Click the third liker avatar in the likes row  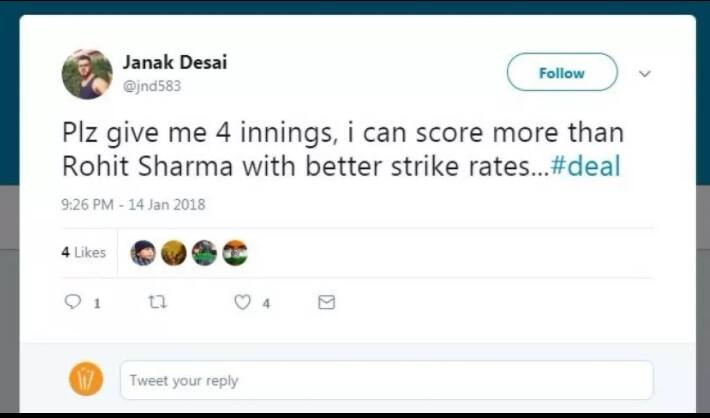pyautogui.click(x=204, y=253)
